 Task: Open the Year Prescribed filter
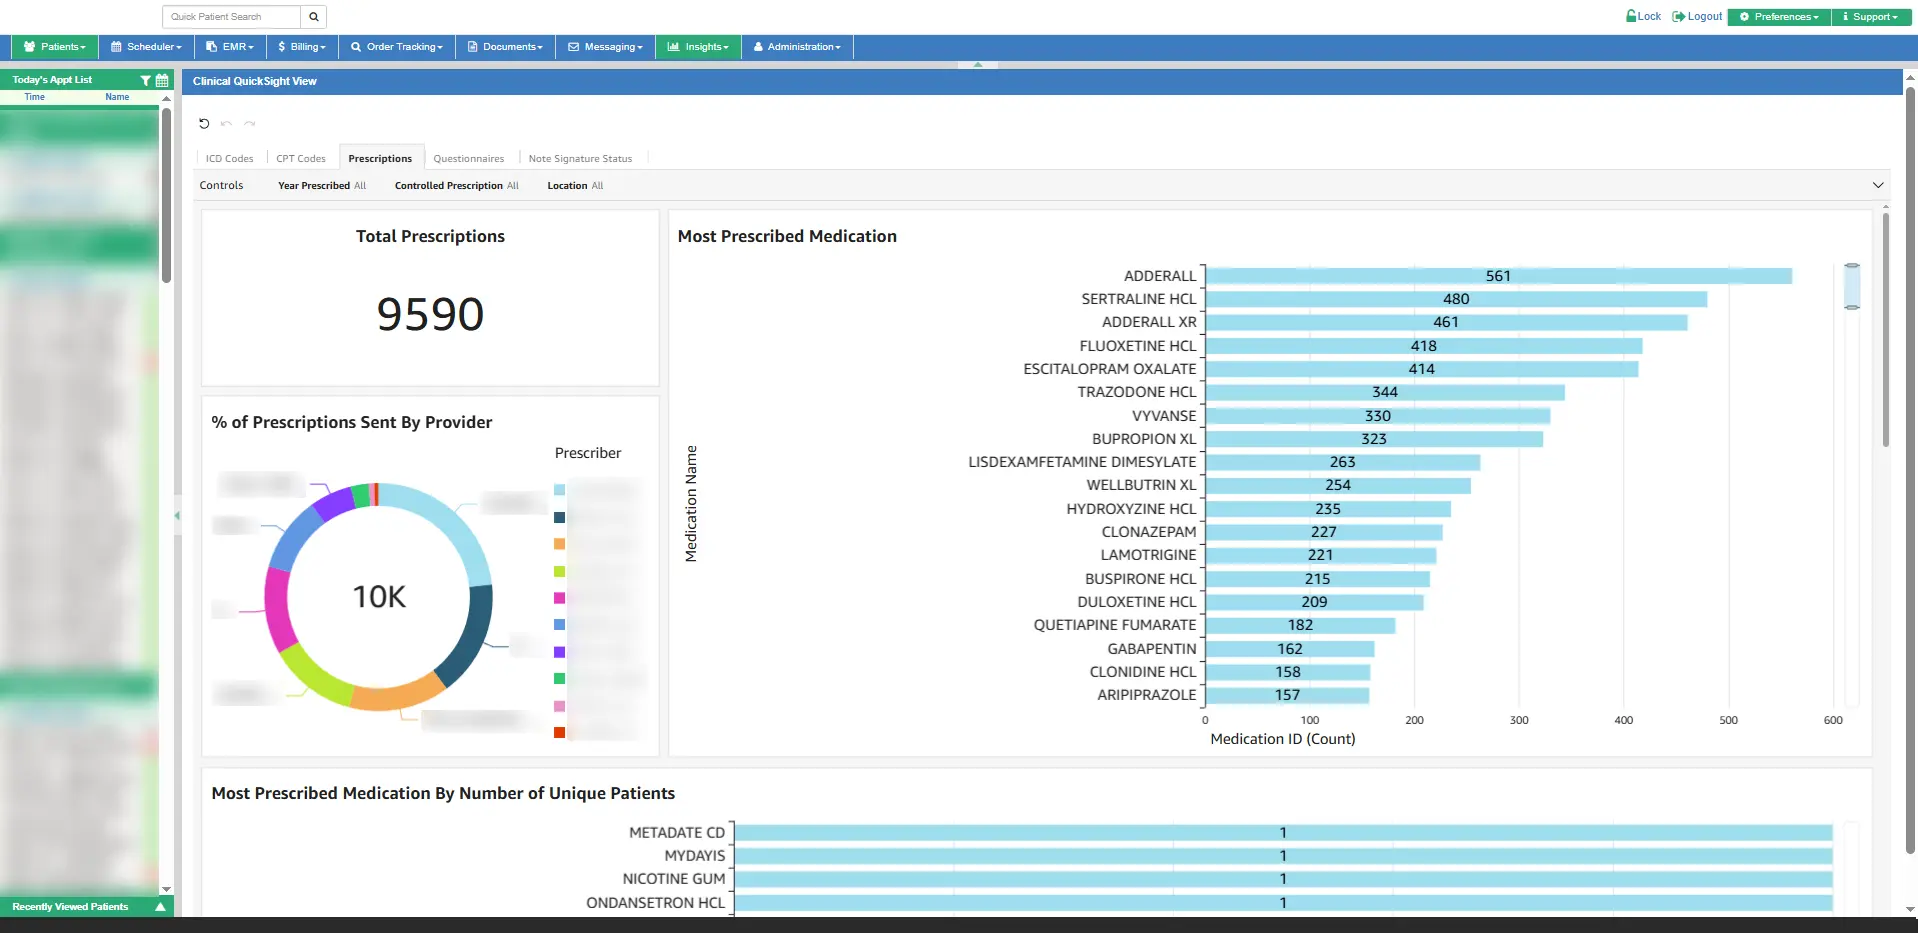(322, 186)
